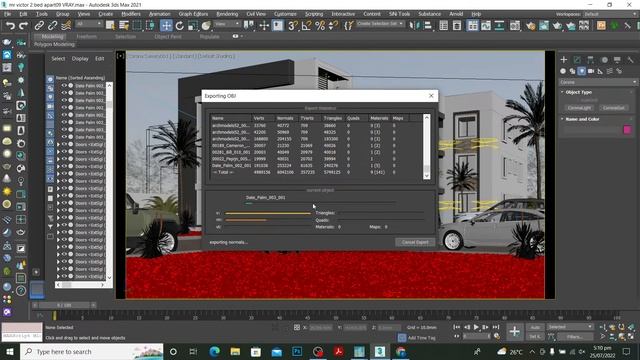Activate the Select and Scale tool

point(193,26)
